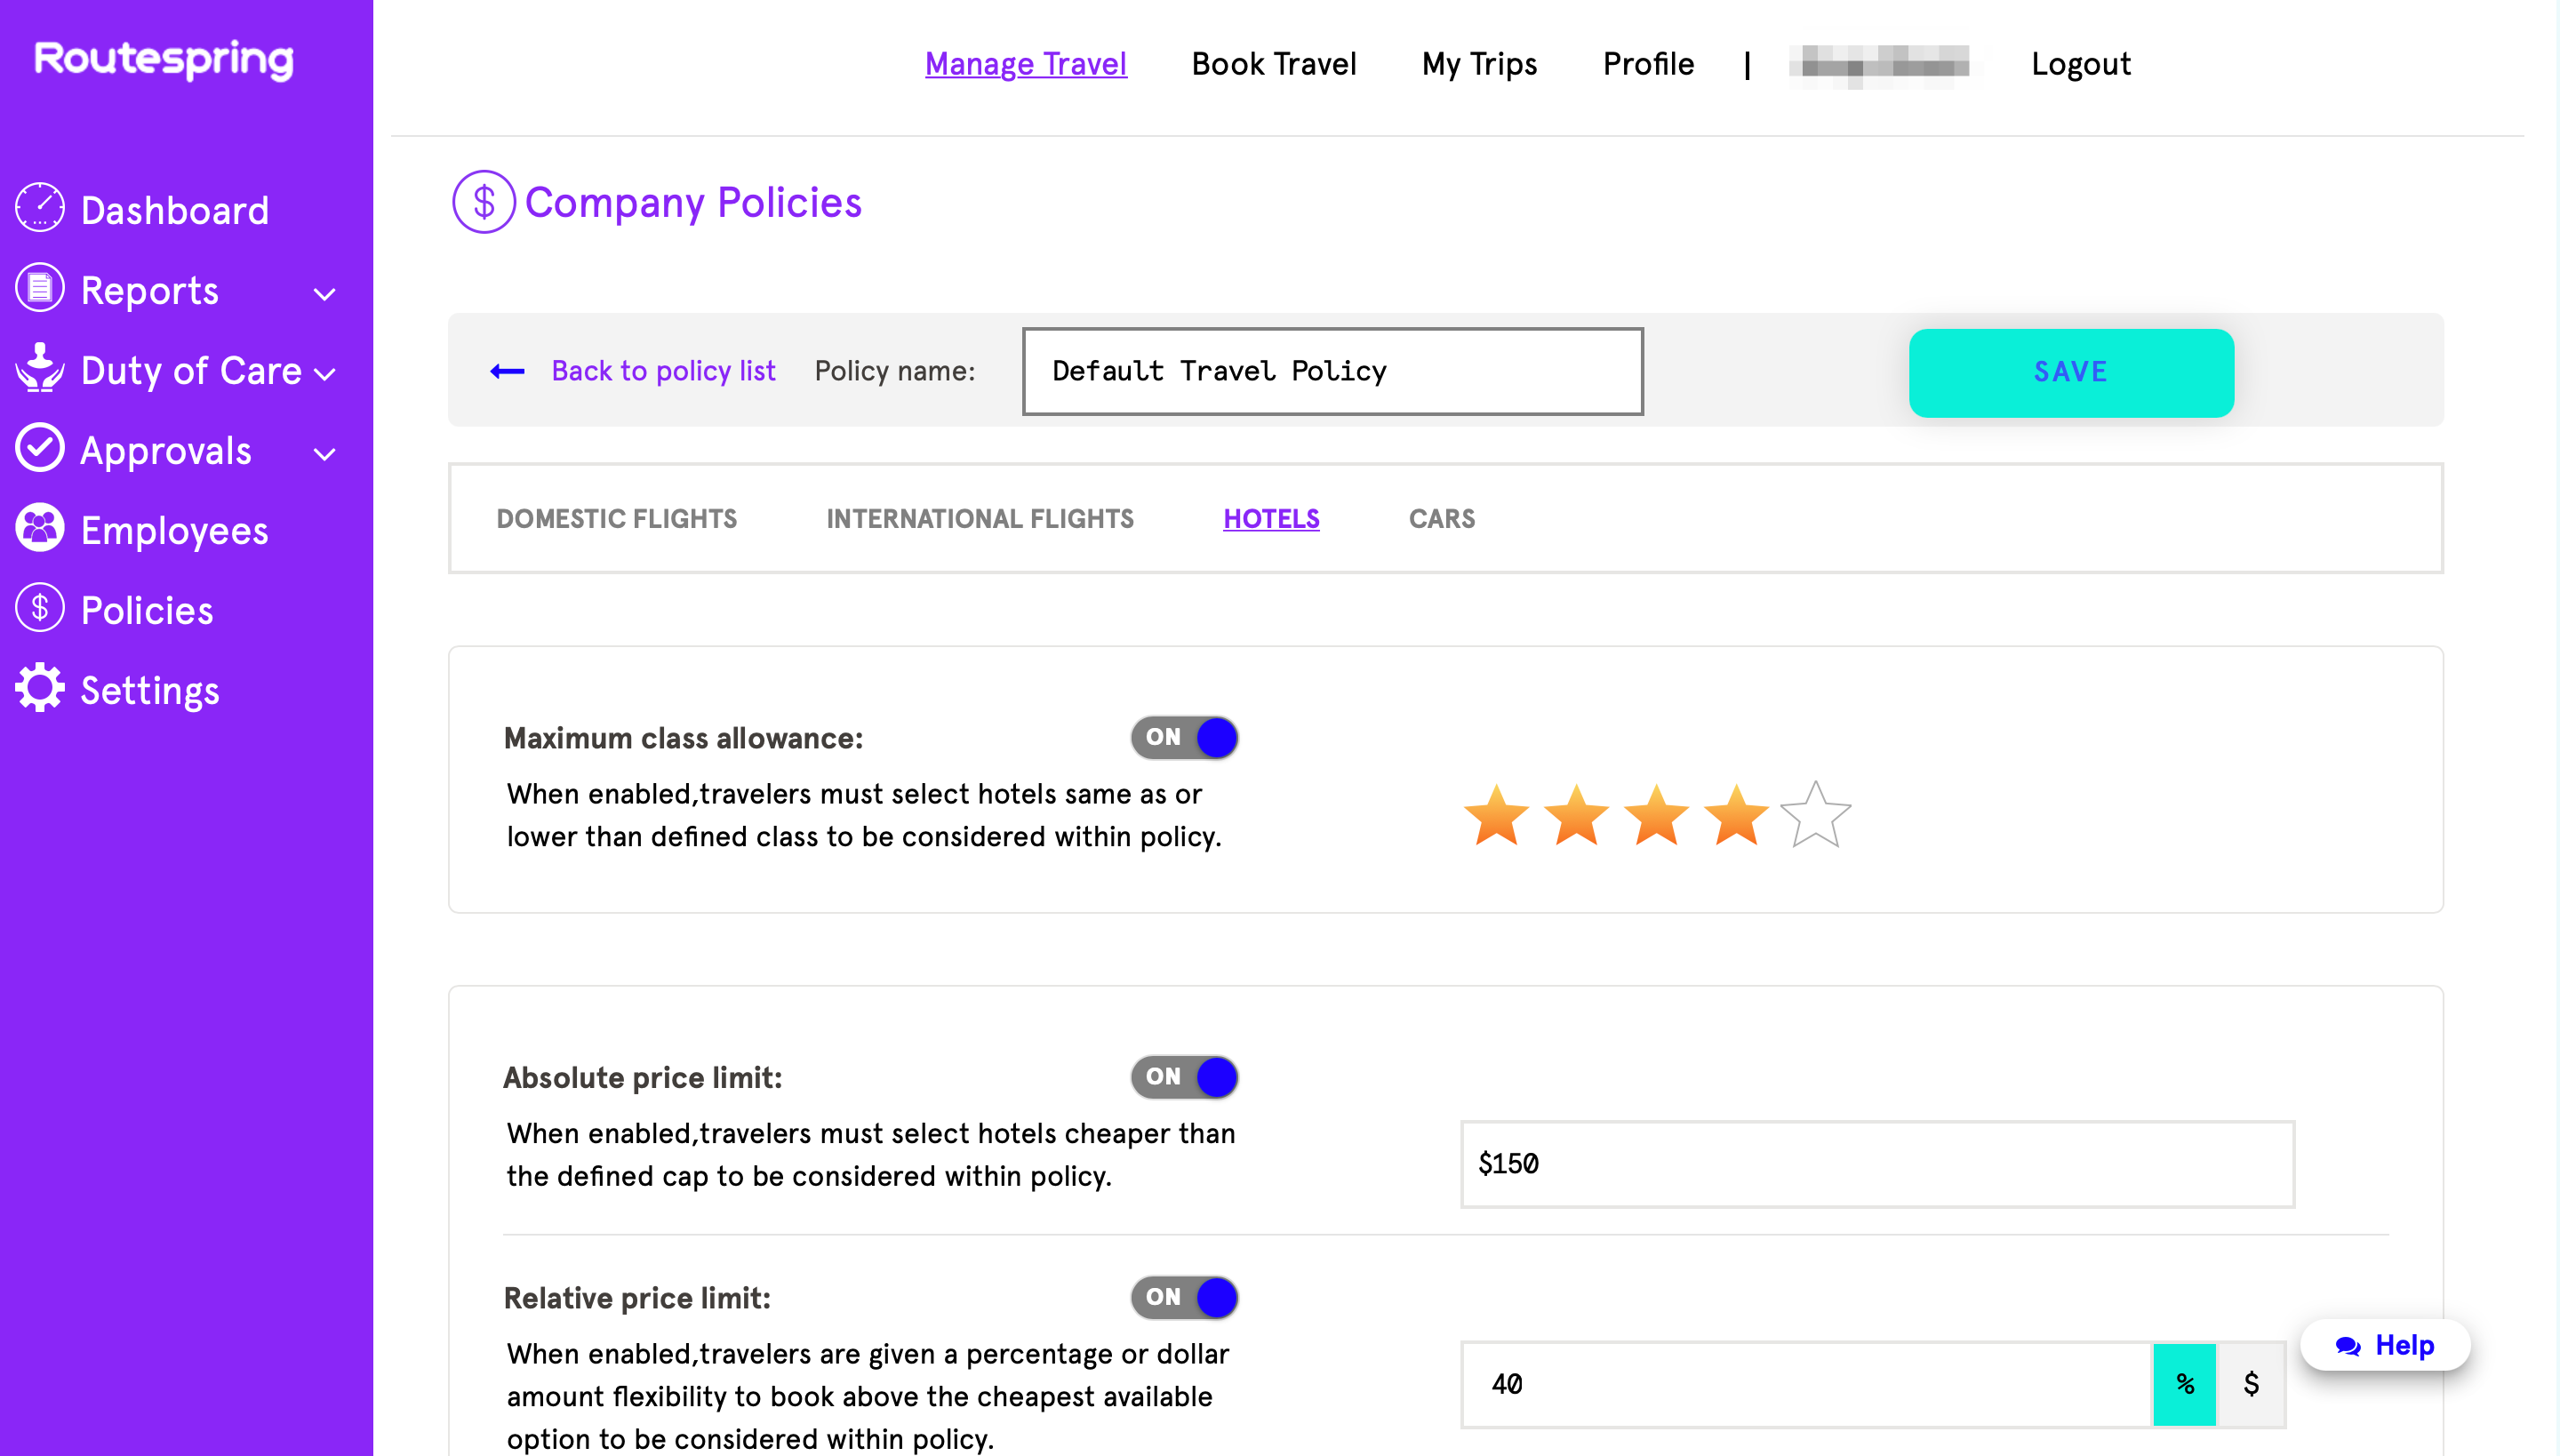The width and height of the screenshot is (2560, 1456).
Task: Turn off Maximum class allowance toggle
Action: tap(1184, 737)
